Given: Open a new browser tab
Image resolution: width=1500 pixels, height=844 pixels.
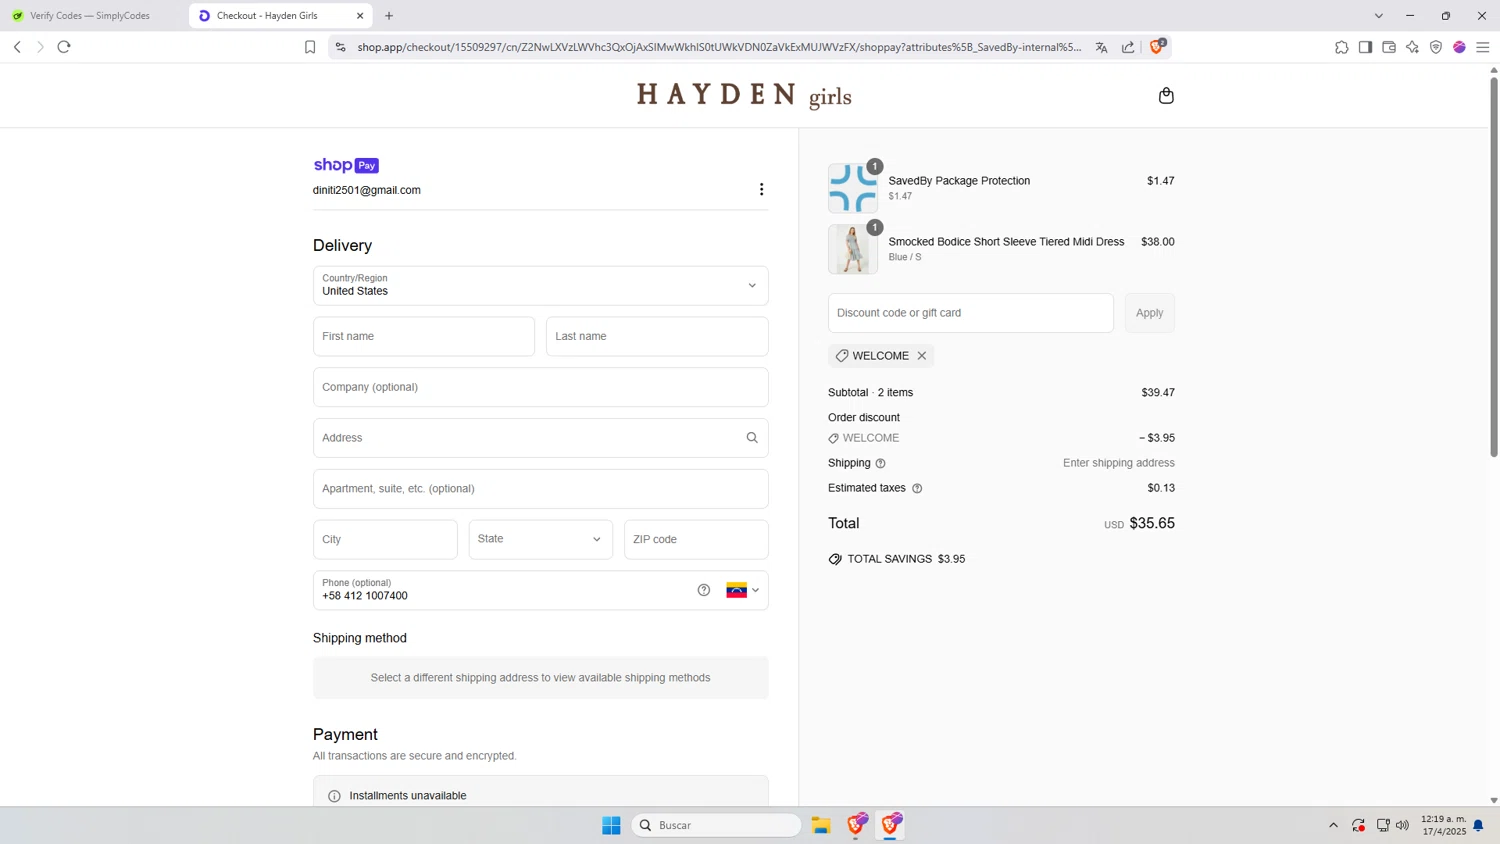Looking at the screenshot, I should point(389,16).
